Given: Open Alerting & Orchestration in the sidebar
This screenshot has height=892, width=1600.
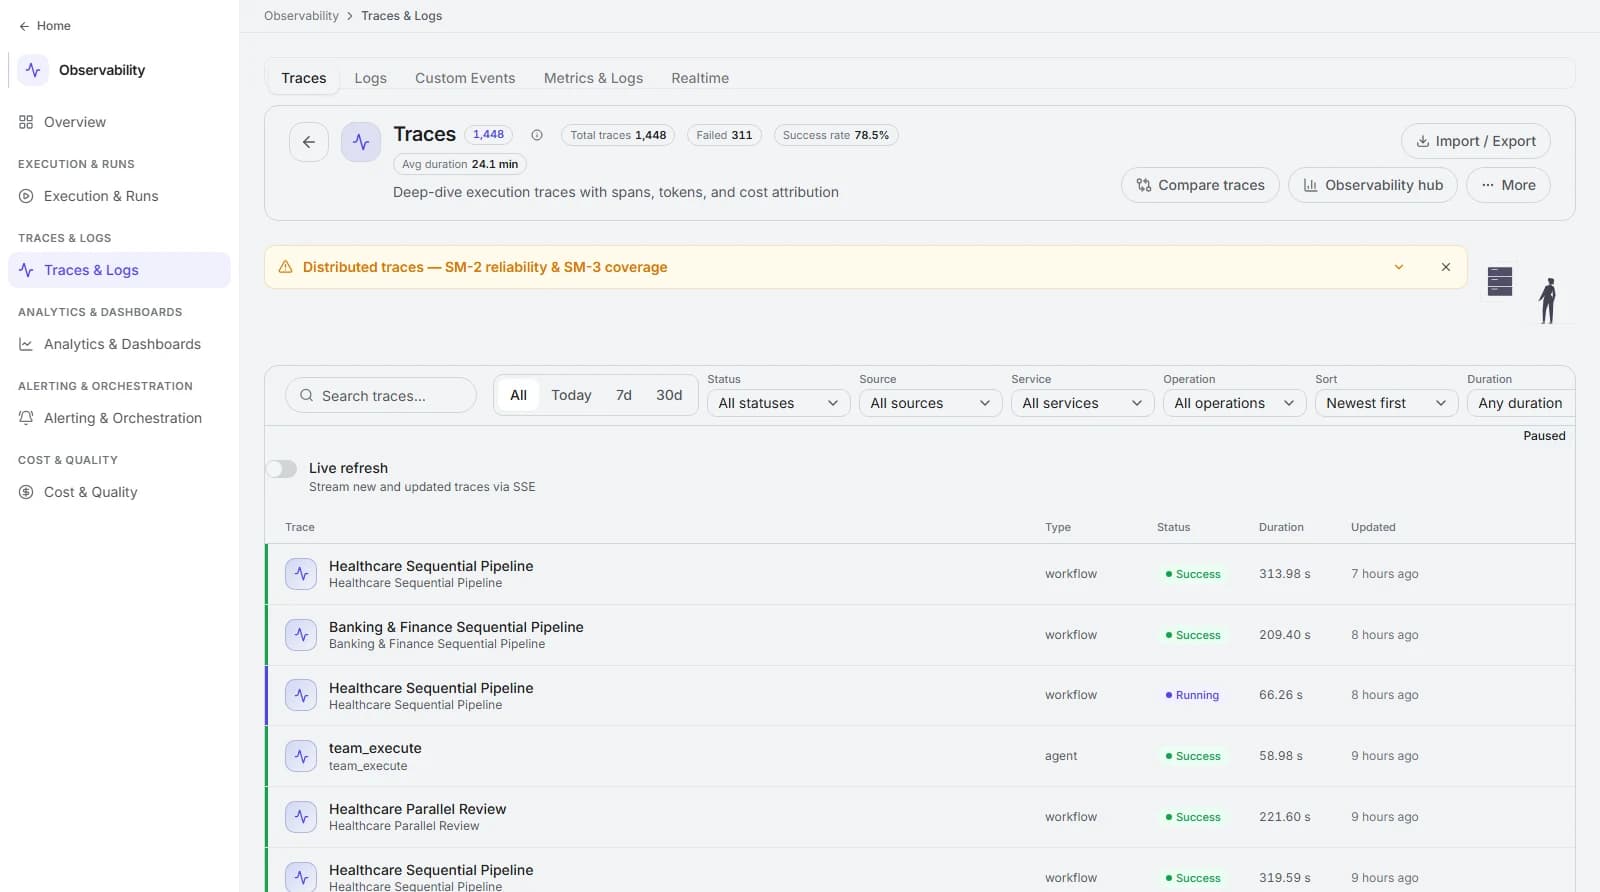Looking at the screenshot, I should point(119,418).
